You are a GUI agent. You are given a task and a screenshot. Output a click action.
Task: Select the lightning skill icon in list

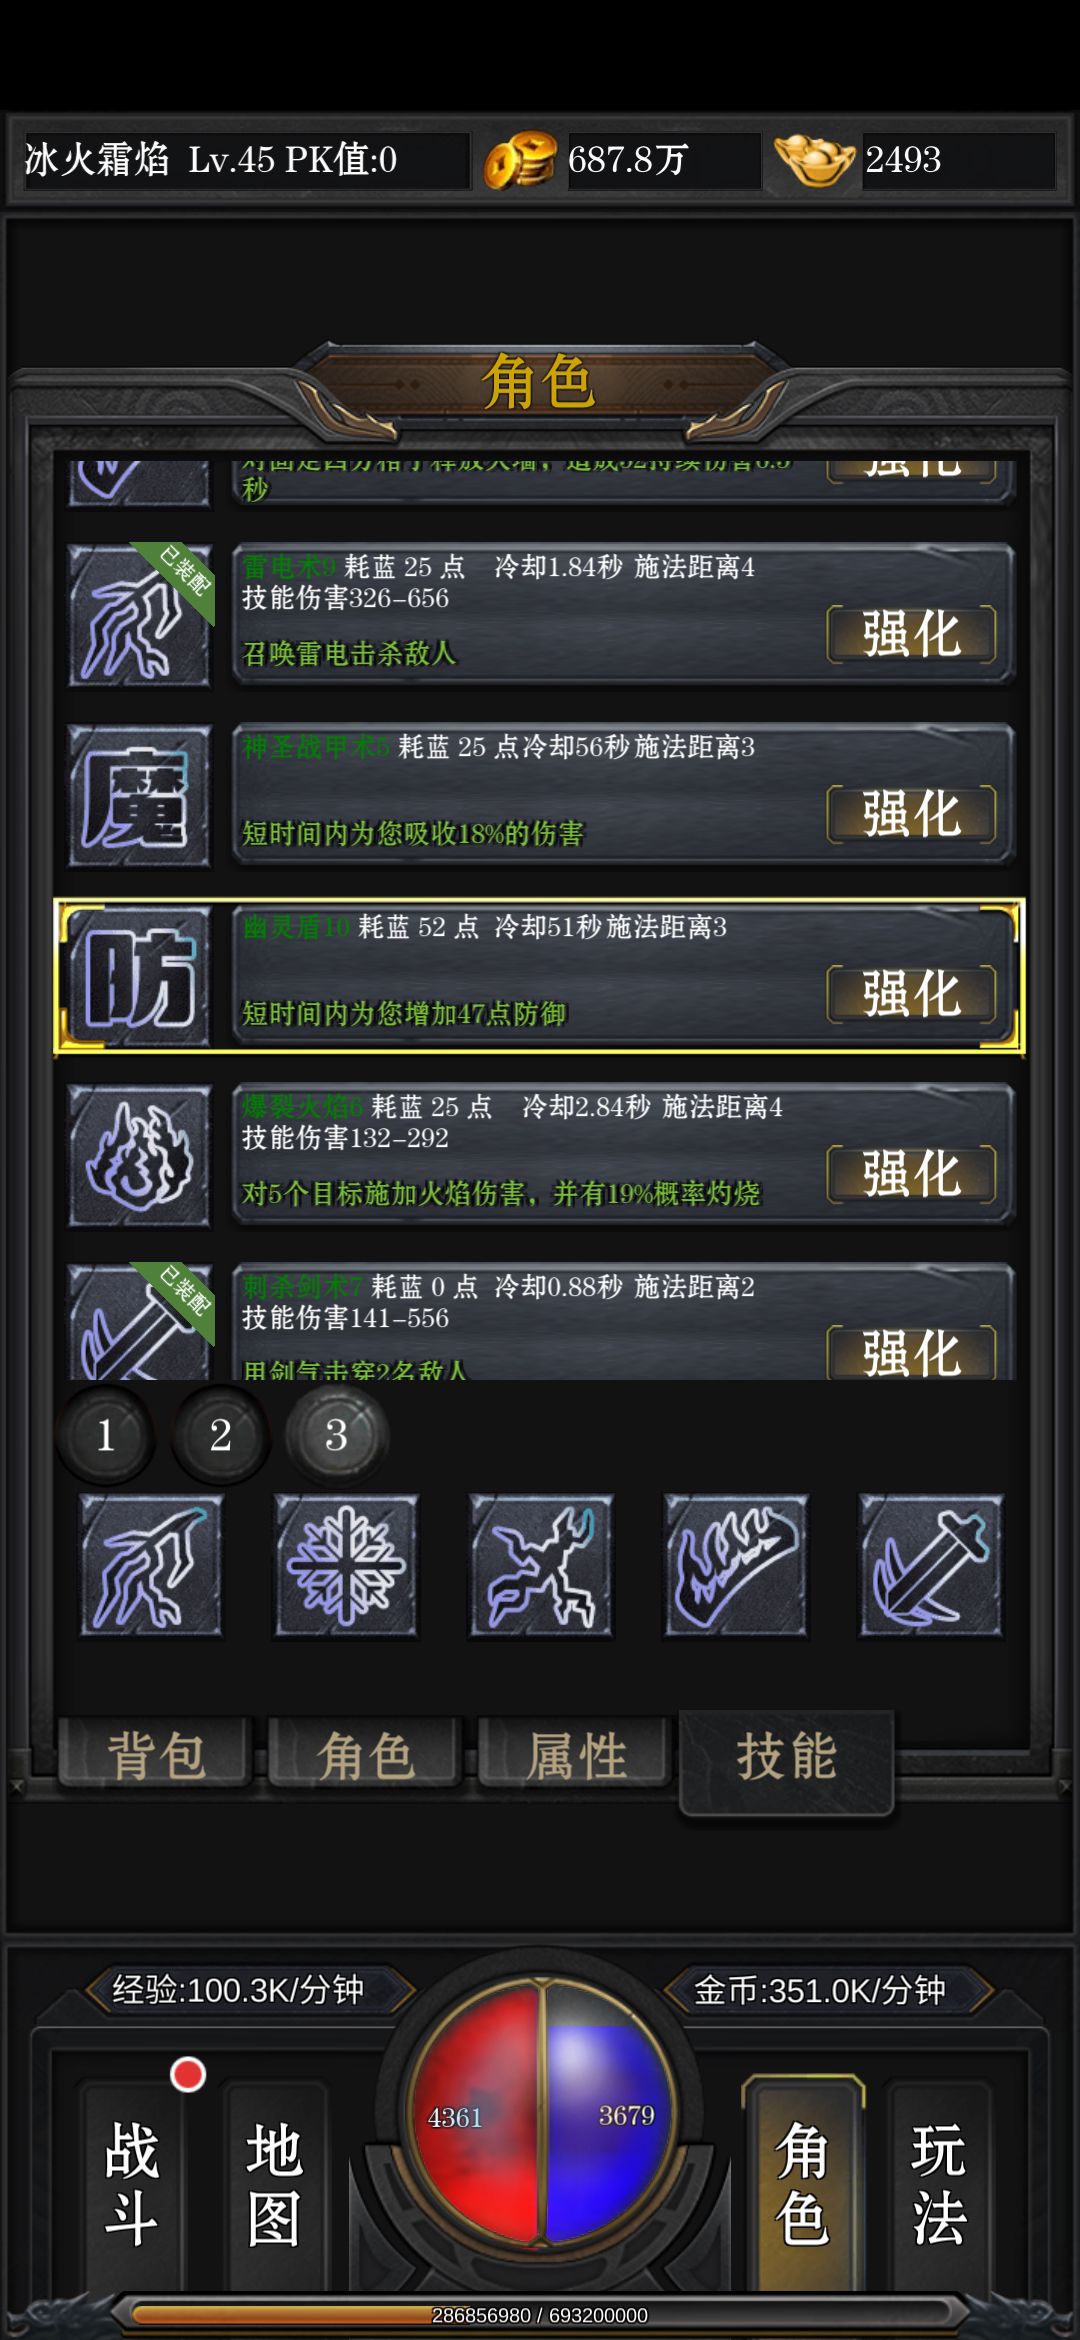(139, 615)
